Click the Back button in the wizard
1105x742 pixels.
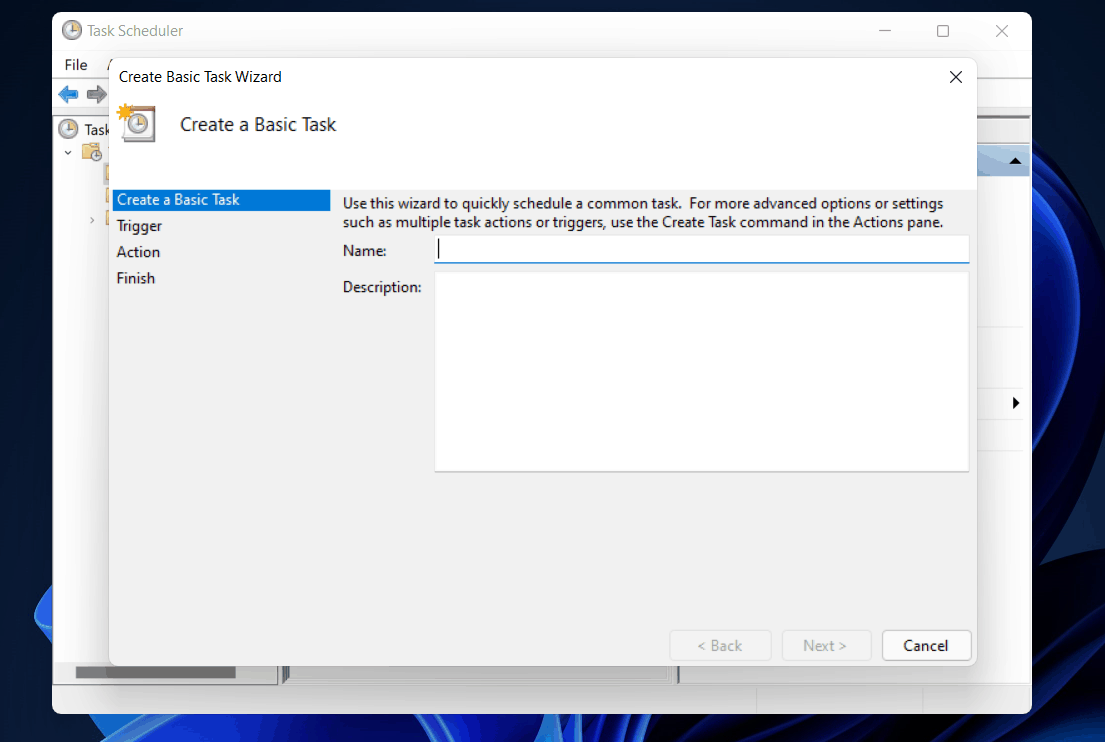(x=720, y=645)
